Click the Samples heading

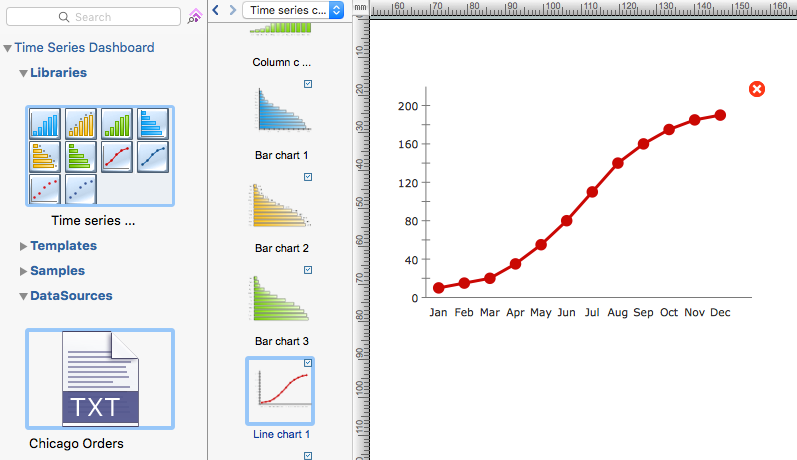click(57, 271)
